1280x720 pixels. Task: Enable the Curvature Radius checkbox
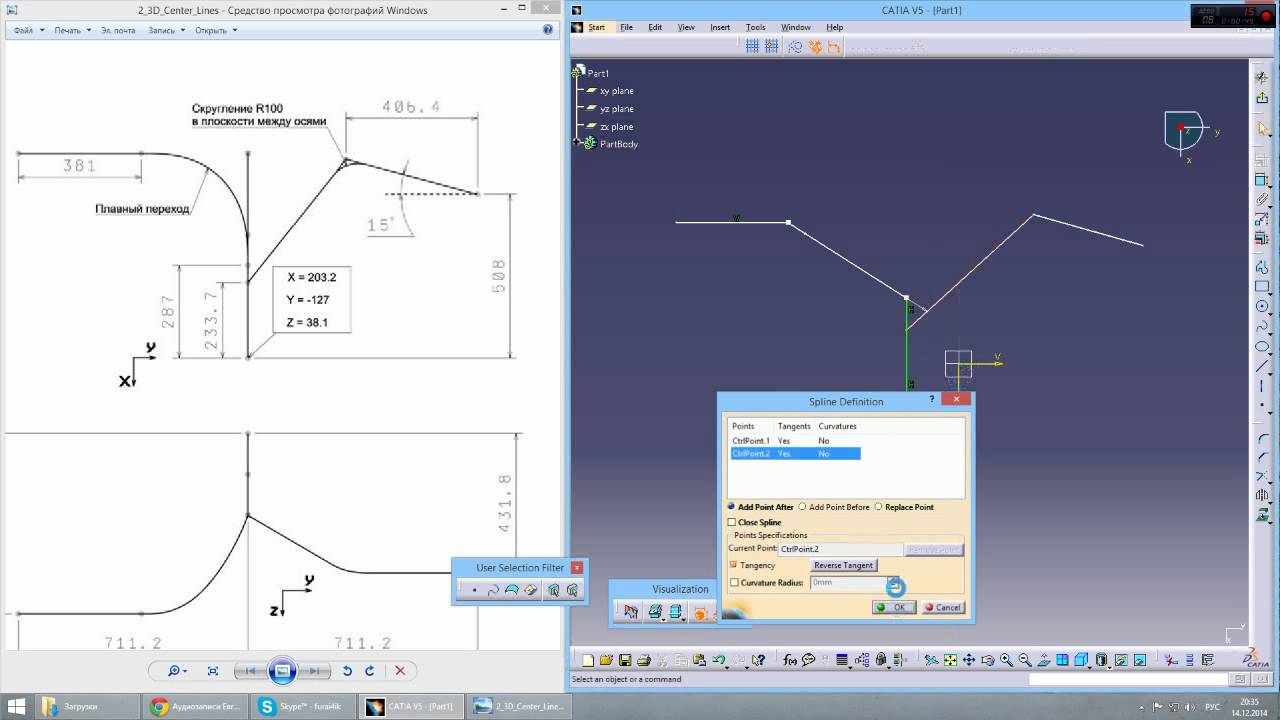pyautogui.click(x=735, y=582)
